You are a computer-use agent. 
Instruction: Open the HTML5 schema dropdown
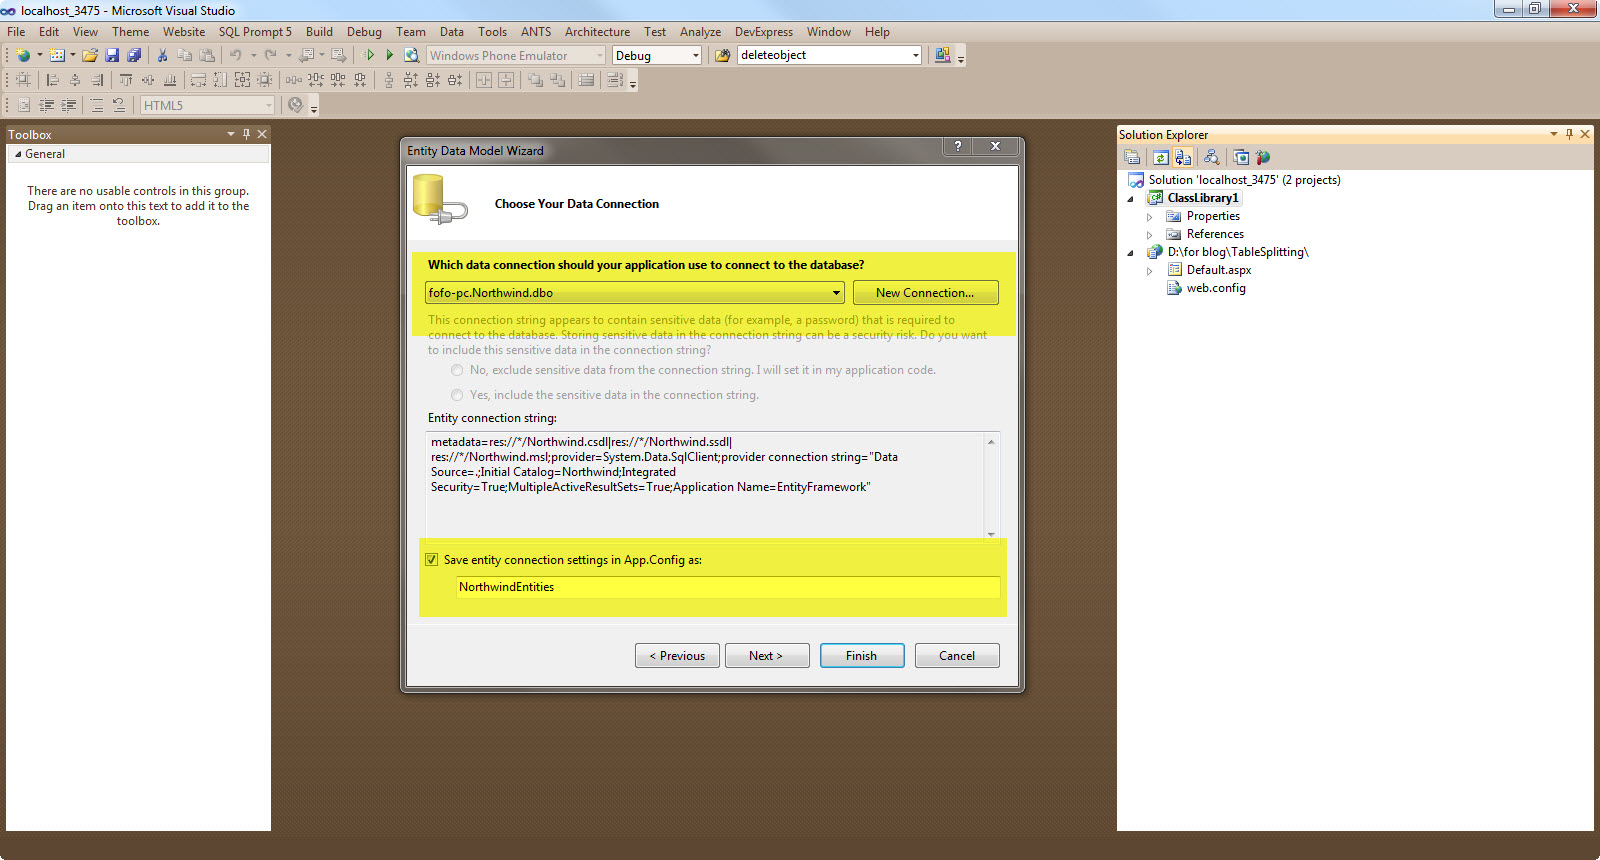coord(269,105)
